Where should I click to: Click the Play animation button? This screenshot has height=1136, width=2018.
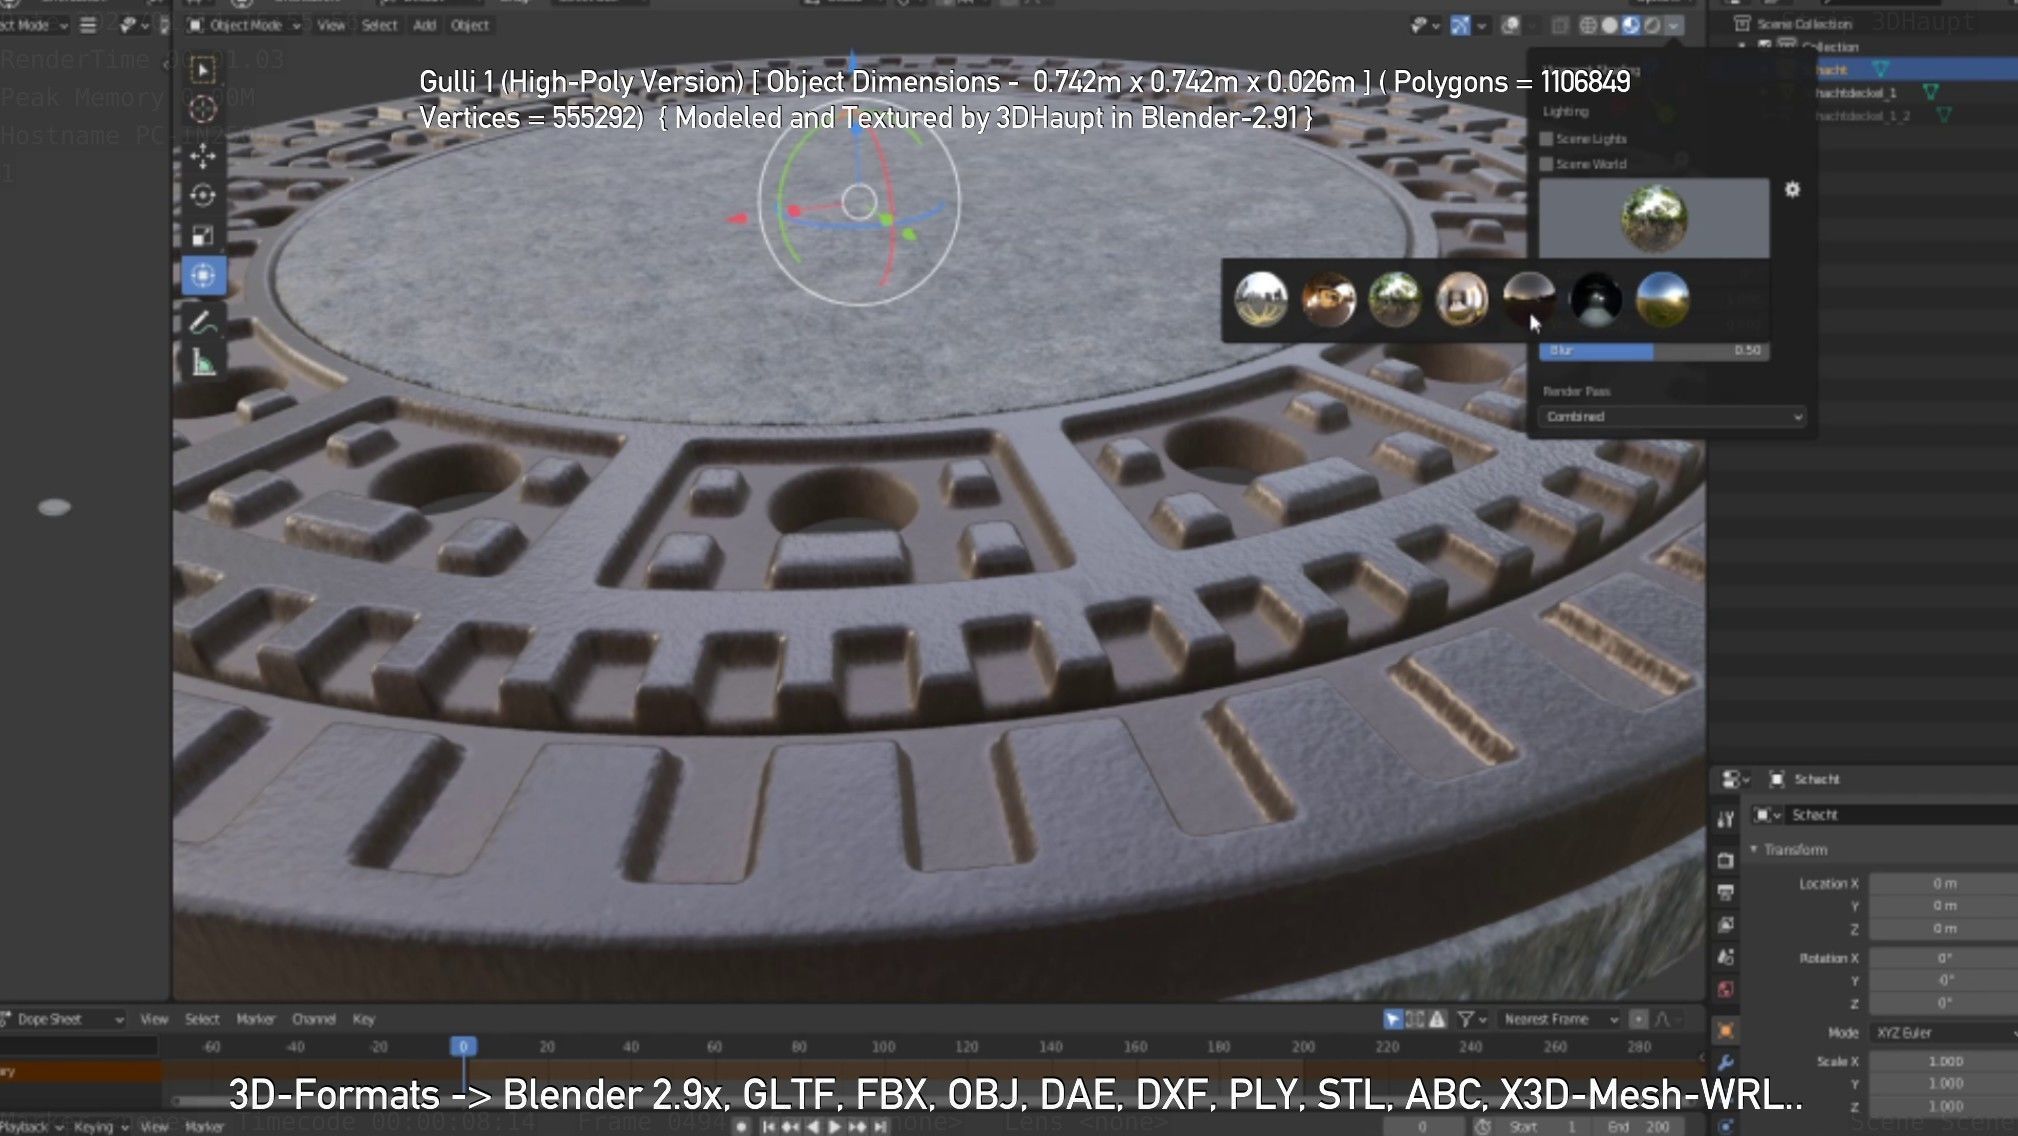pyautogui.click(x=834, y=1127)
